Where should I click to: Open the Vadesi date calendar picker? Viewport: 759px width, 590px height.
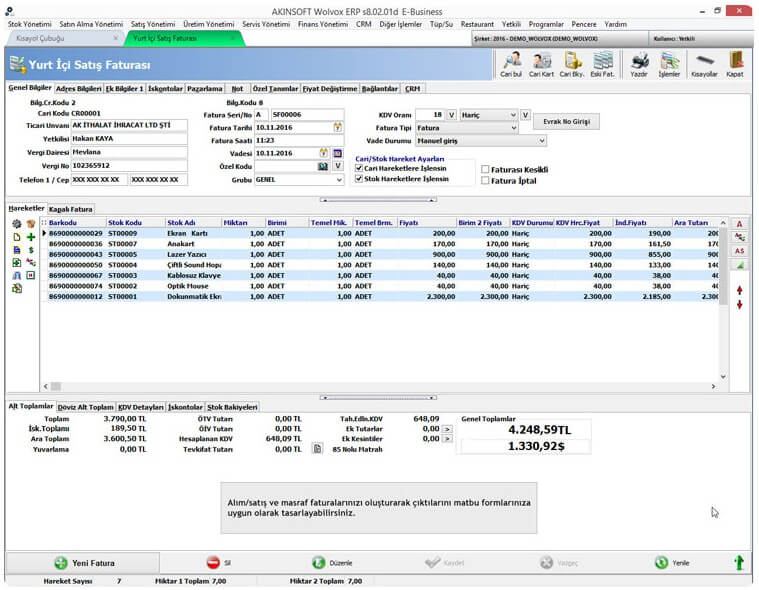coord(323,153)
